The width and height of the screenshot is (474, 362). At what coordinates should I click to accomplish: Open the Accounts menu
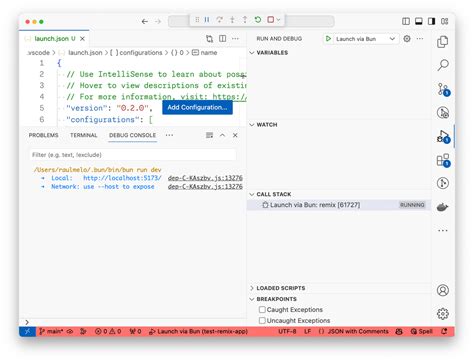[x=443, y=290]
